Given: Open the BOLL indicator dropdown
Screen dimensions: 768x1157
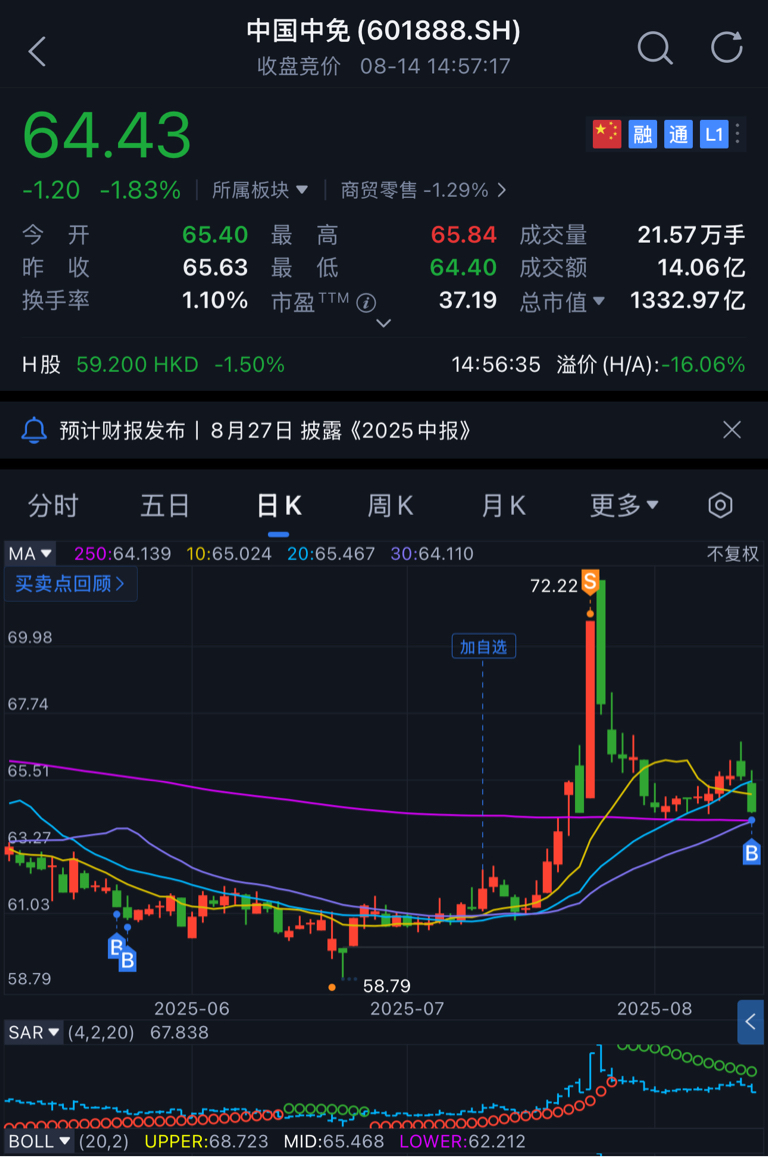Looking at the screenshot, I should click(39, 1142).
